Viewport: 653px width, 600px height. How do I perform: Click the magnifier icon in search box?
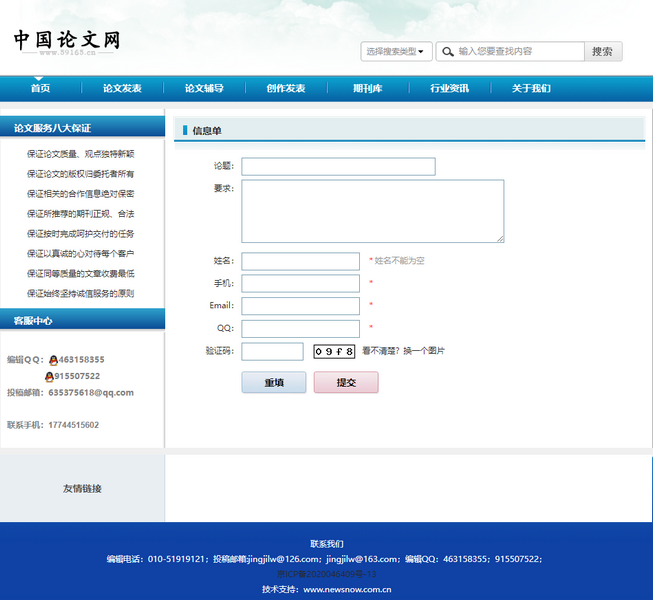(446, 51)
